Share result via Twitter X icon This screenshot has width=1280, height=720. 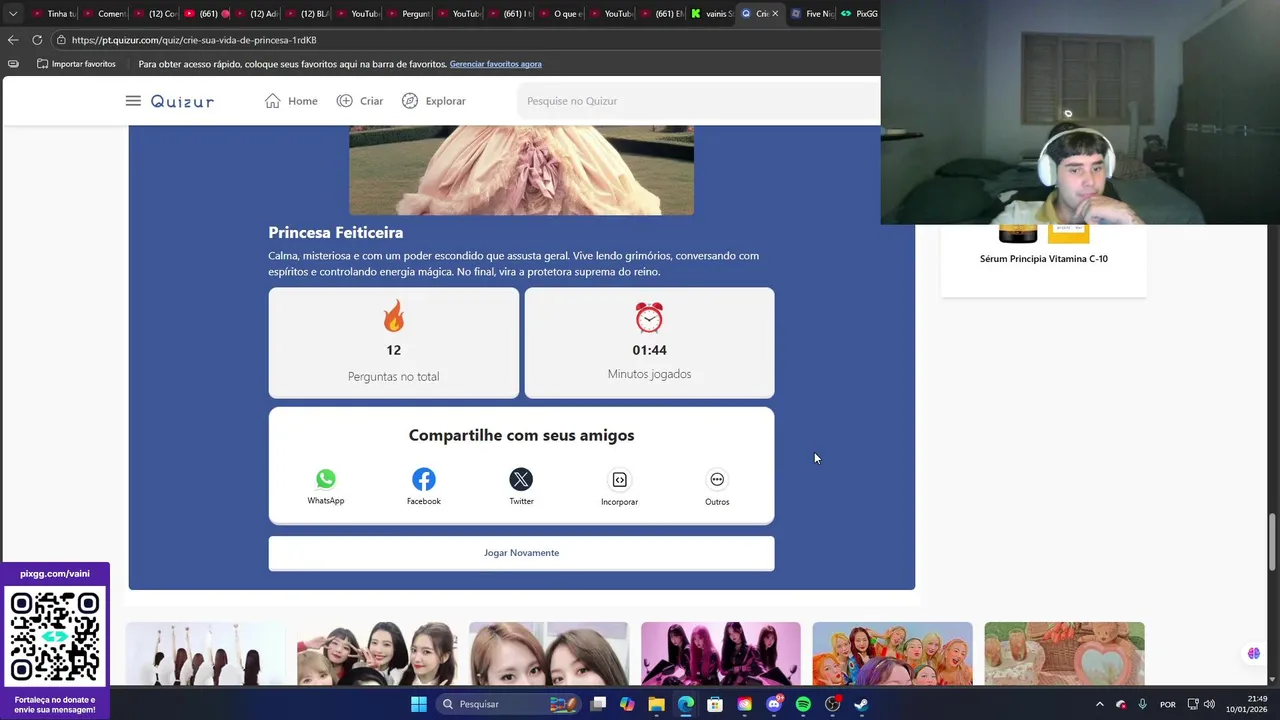[521, 479]
